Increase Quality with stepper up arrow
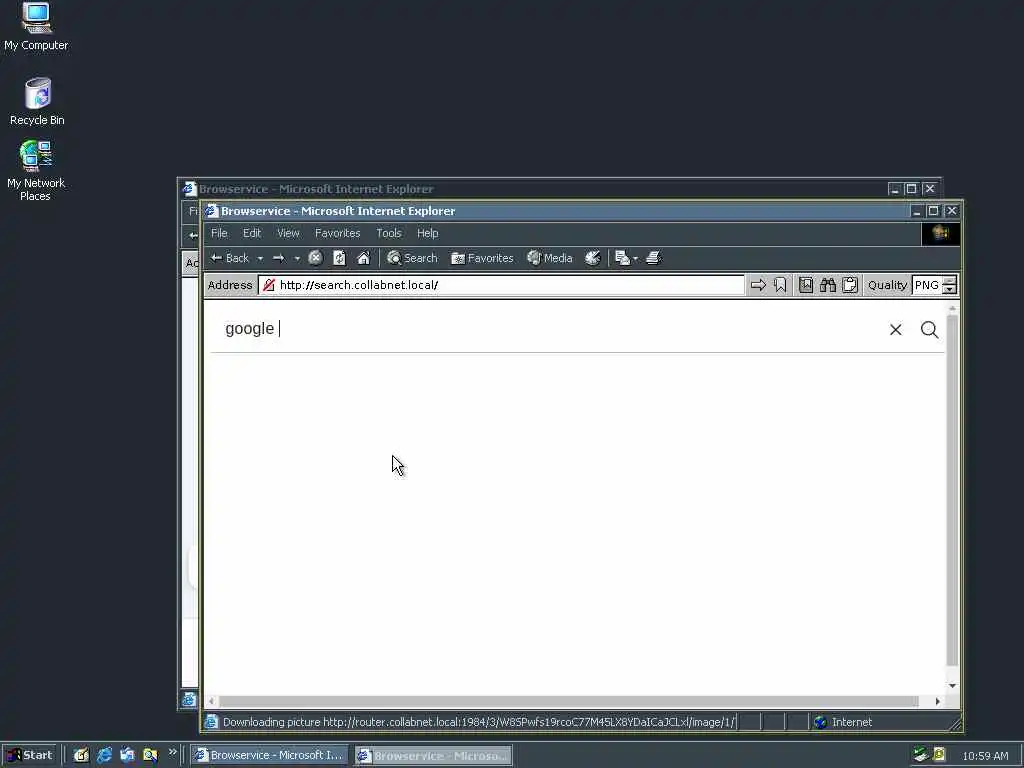The image size is (1024, 768). [x=950, y=281]
